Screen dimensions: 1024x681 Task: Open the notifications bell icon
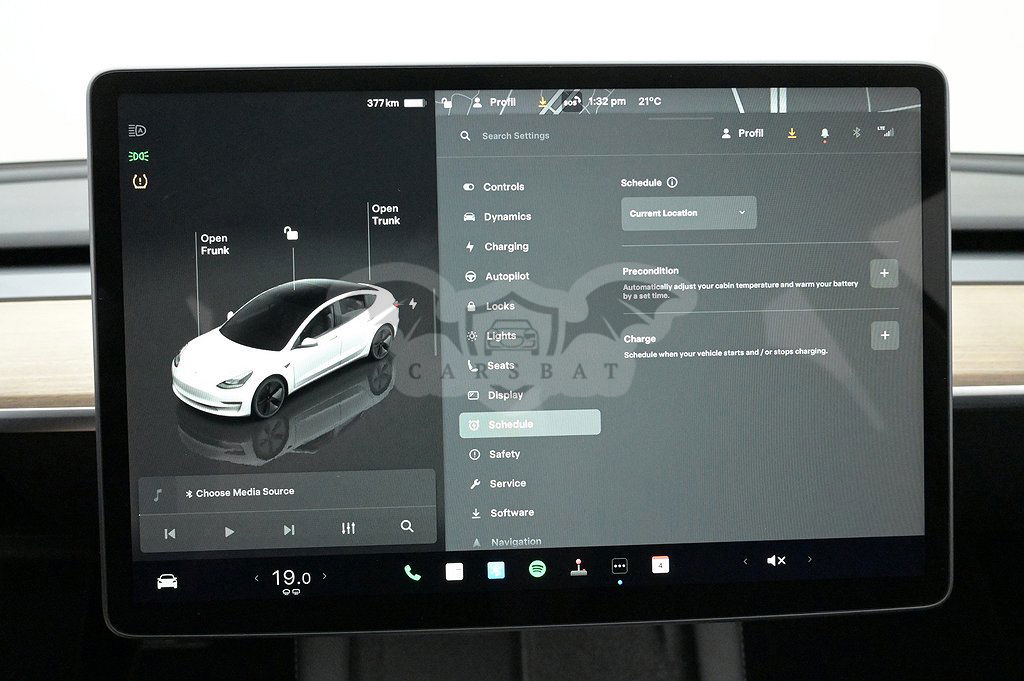pyautogui.click(x=825, y=133)
